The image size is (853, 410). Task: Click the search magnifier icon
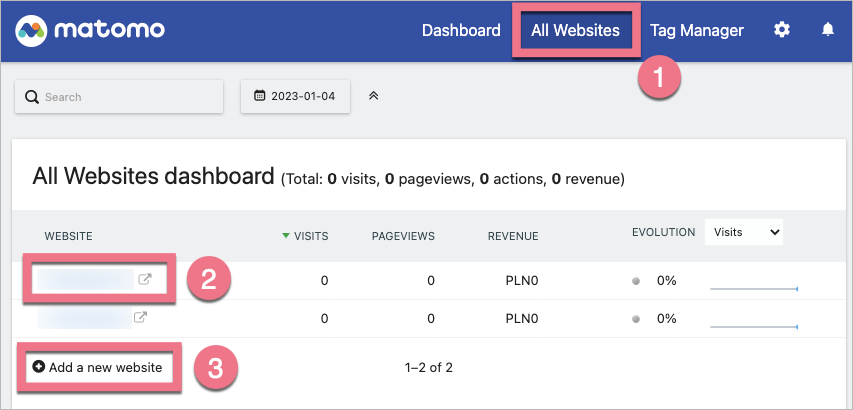32,97
